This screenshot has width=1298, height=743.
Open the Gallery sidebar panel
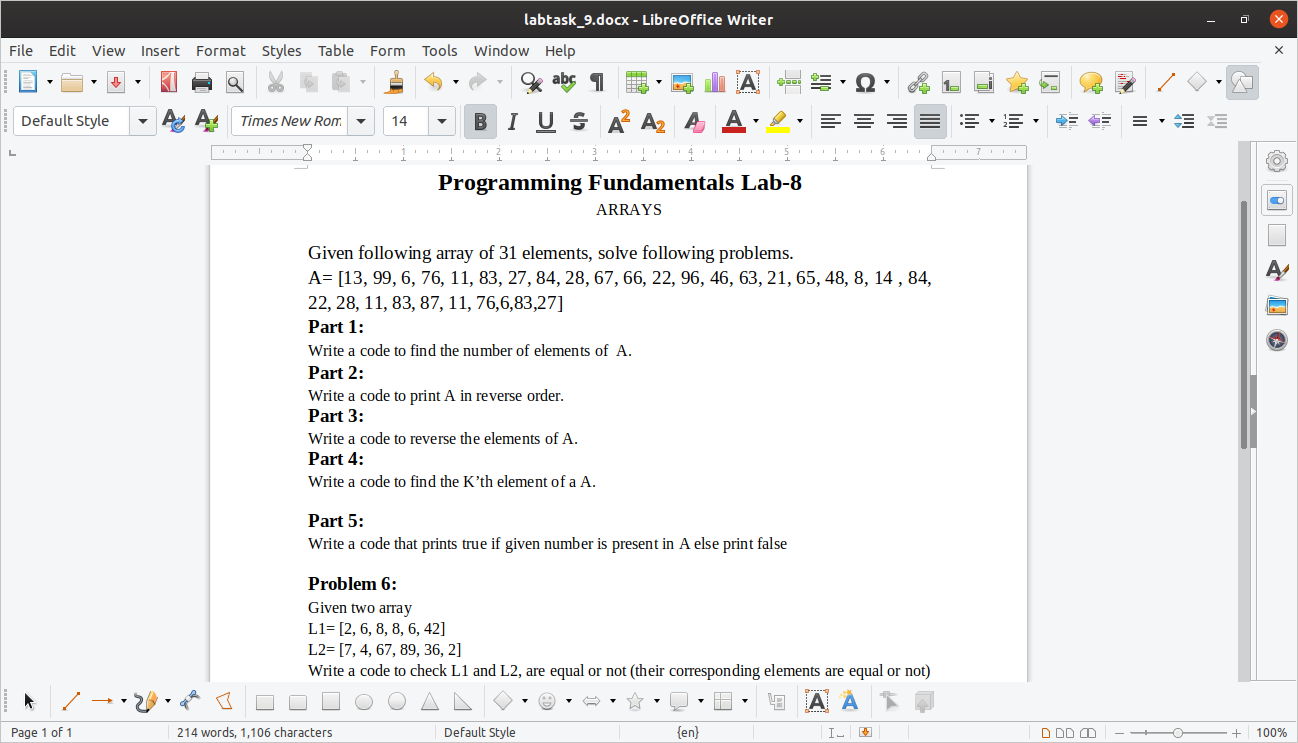pyautogui.click(x=1277, y=305)
